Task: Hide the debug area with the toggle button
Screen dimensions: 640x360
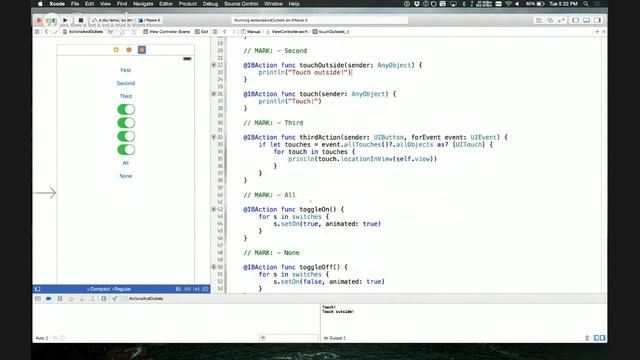Action: tap(38, 299)
